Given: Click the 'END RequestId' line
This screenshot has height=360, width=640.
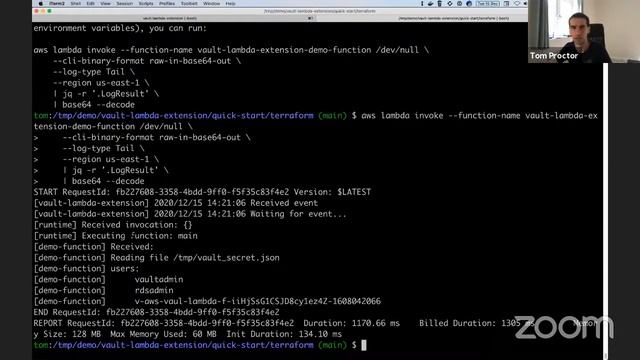Looking at the screenshot, I should 156,313.
